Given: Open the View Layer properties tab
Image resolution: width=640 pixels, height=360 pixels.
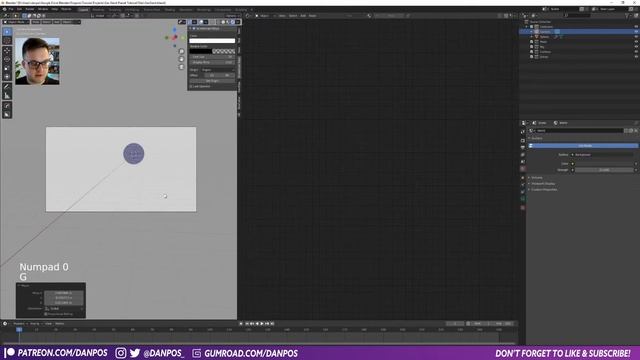Looking at the screenshot, I should (523, 155).
